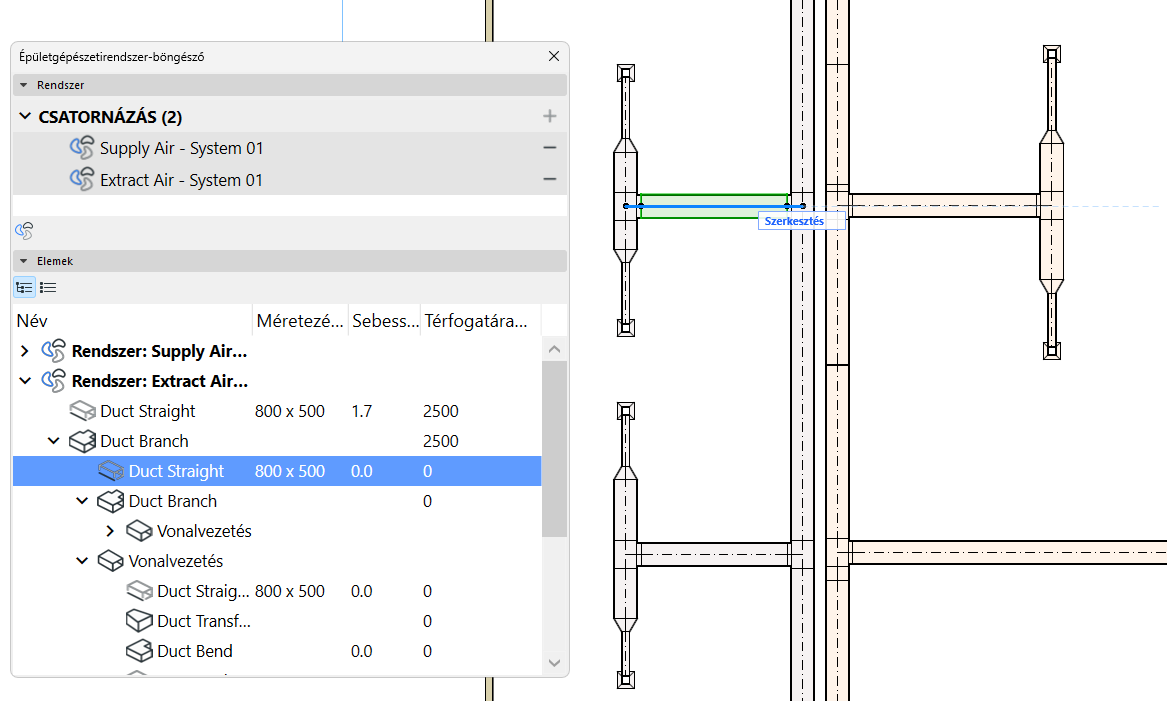
Task: Collapse the Rendszer: Extract Air... node
Action: tap(25, 381)
